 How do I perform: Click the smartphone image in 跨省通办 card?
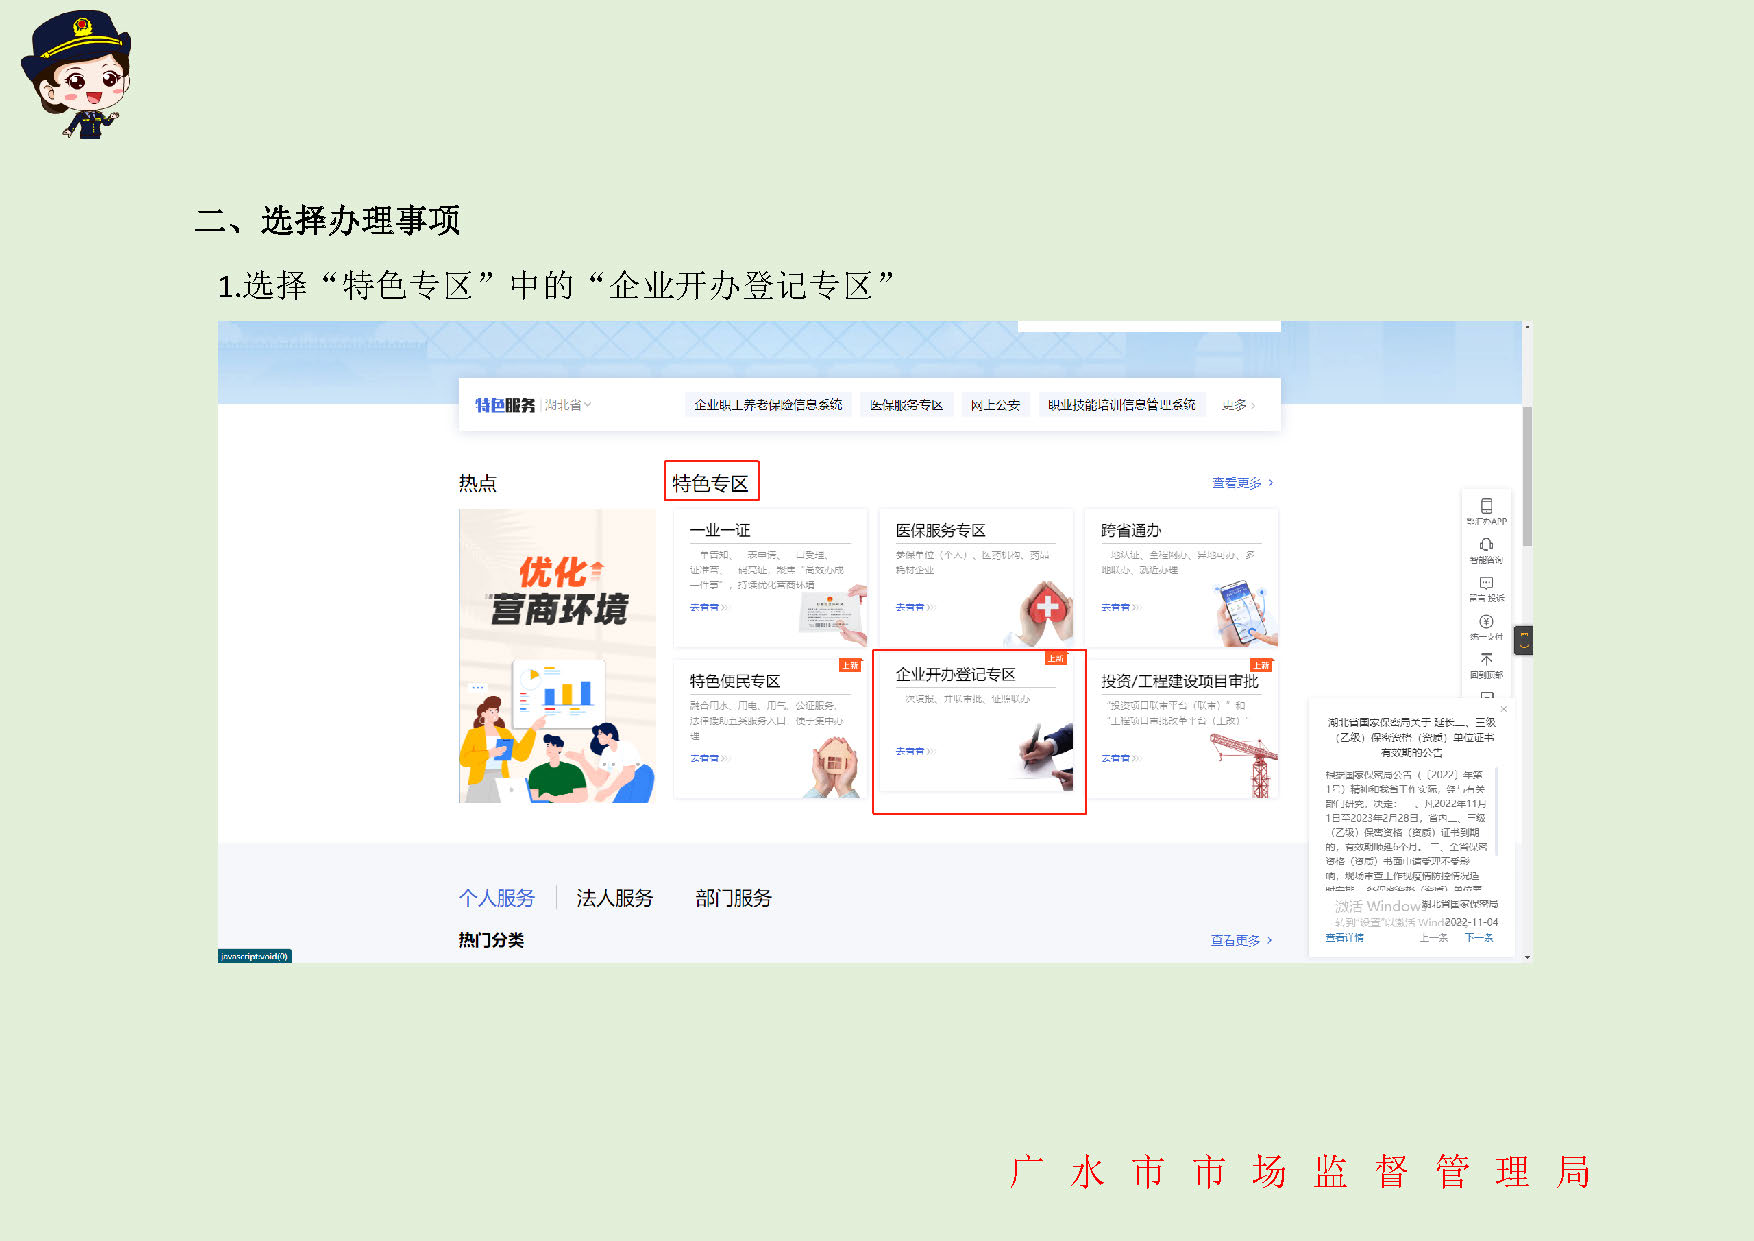[x=1245, y=612]
